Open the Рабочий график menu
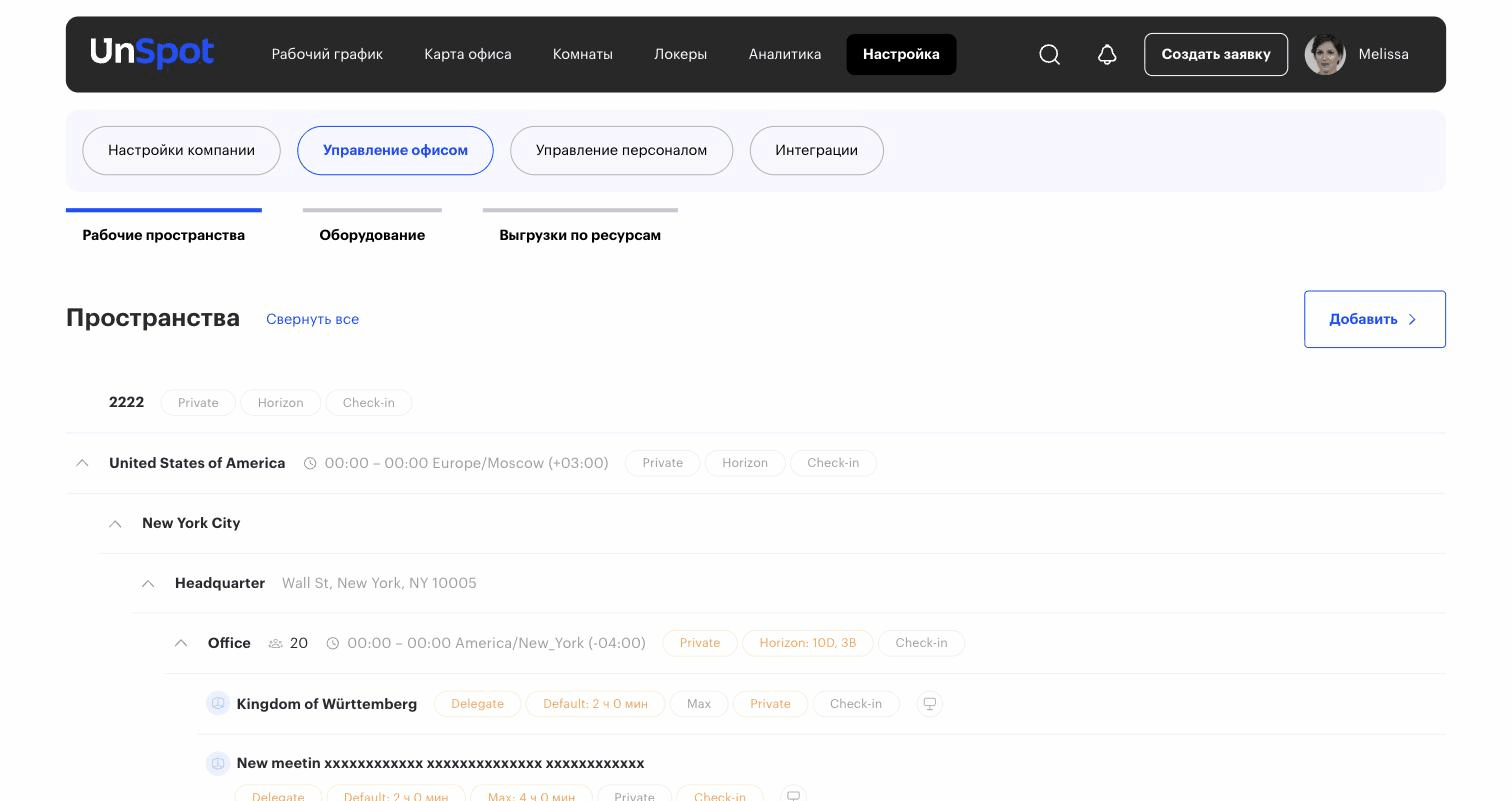1512x801 pixels. [327, 54]
